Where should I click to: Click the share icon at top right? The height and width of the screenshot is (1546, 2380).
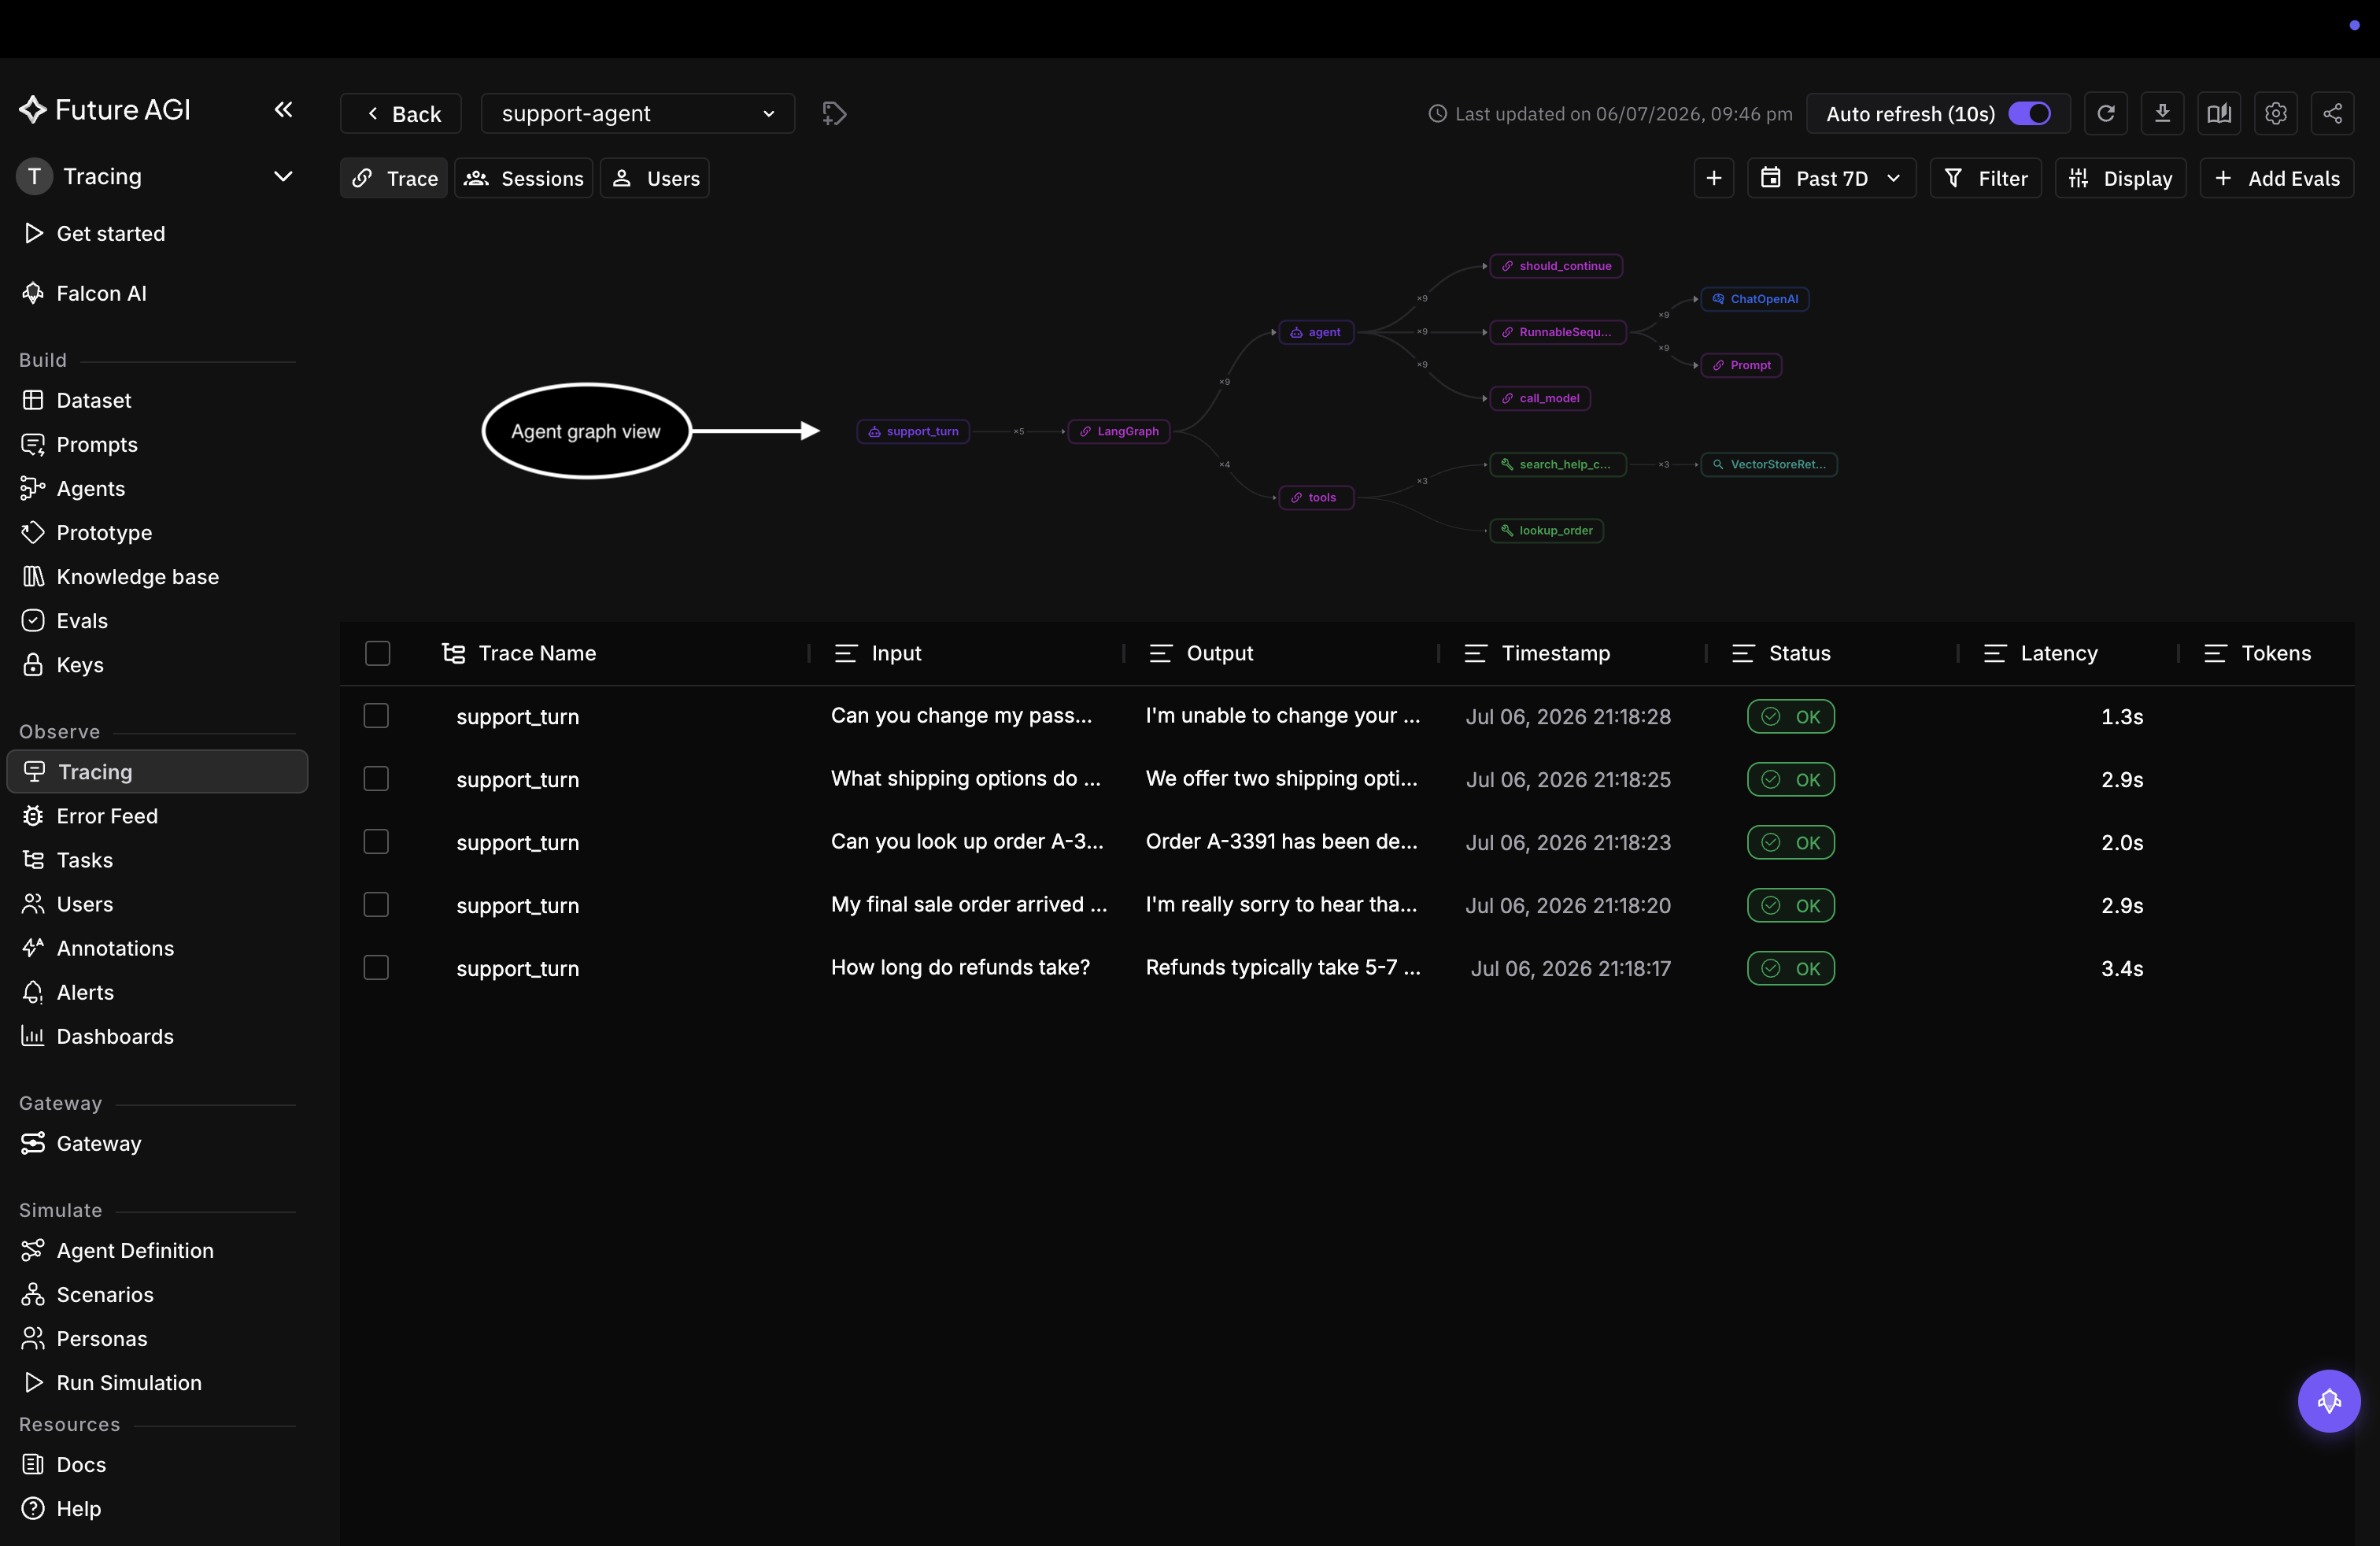click(2332, 113)
